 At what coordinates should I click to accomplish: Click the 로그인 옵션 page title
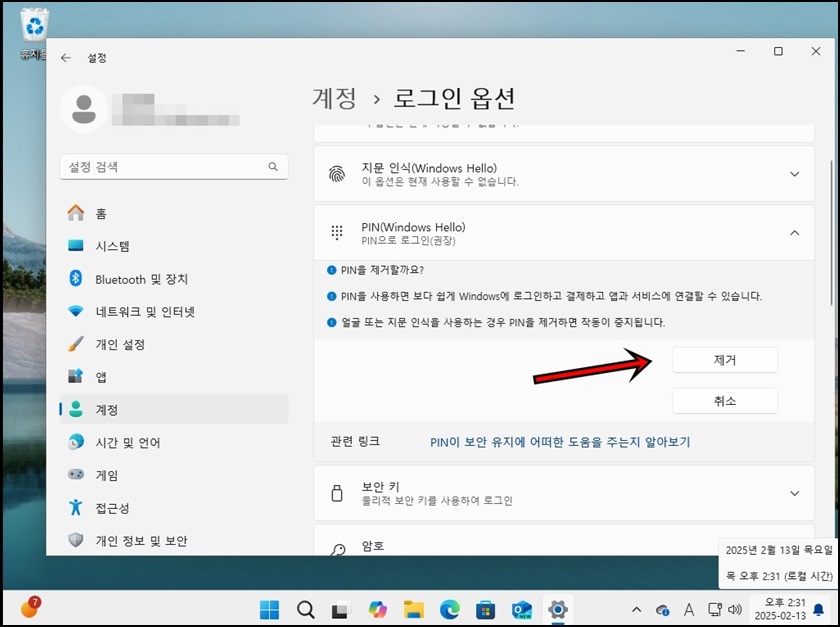[454, 98]
